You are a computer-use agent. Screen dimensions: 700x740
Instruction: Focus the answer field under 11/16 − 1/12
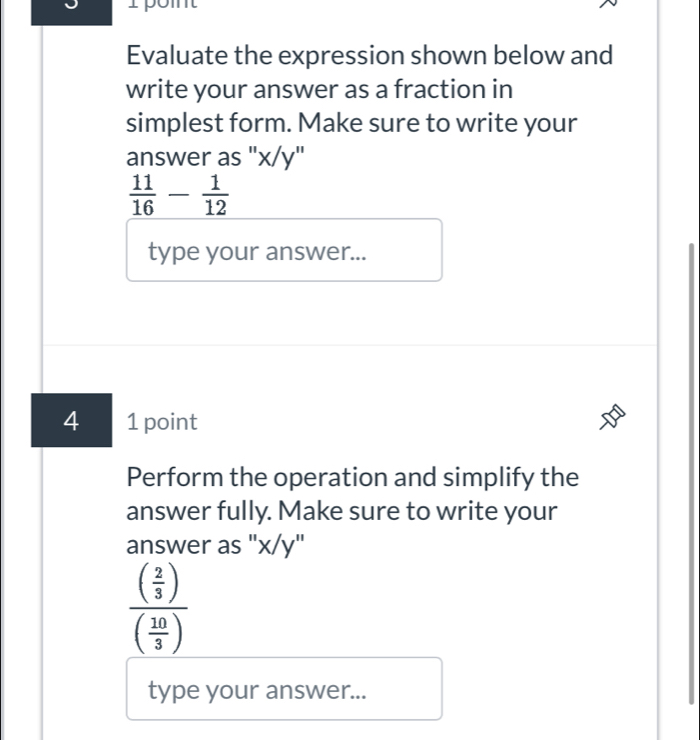point(284,251)
